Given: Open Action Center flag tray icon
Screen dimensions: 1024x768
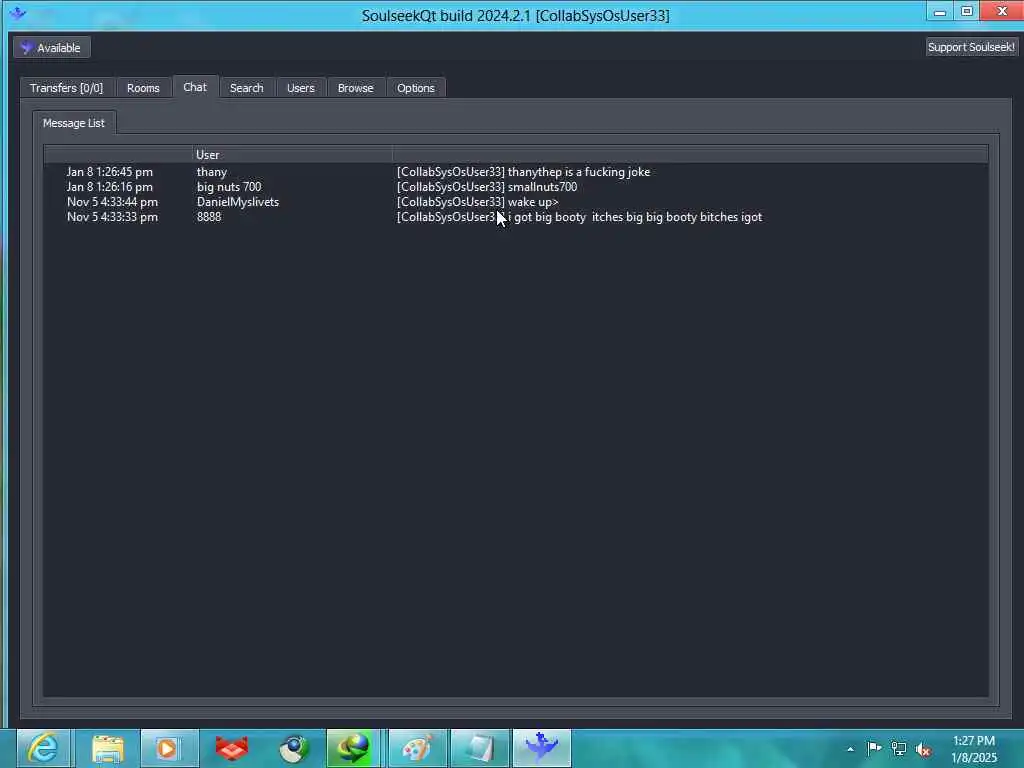Looking at the screenshot, I should [874, 748].
